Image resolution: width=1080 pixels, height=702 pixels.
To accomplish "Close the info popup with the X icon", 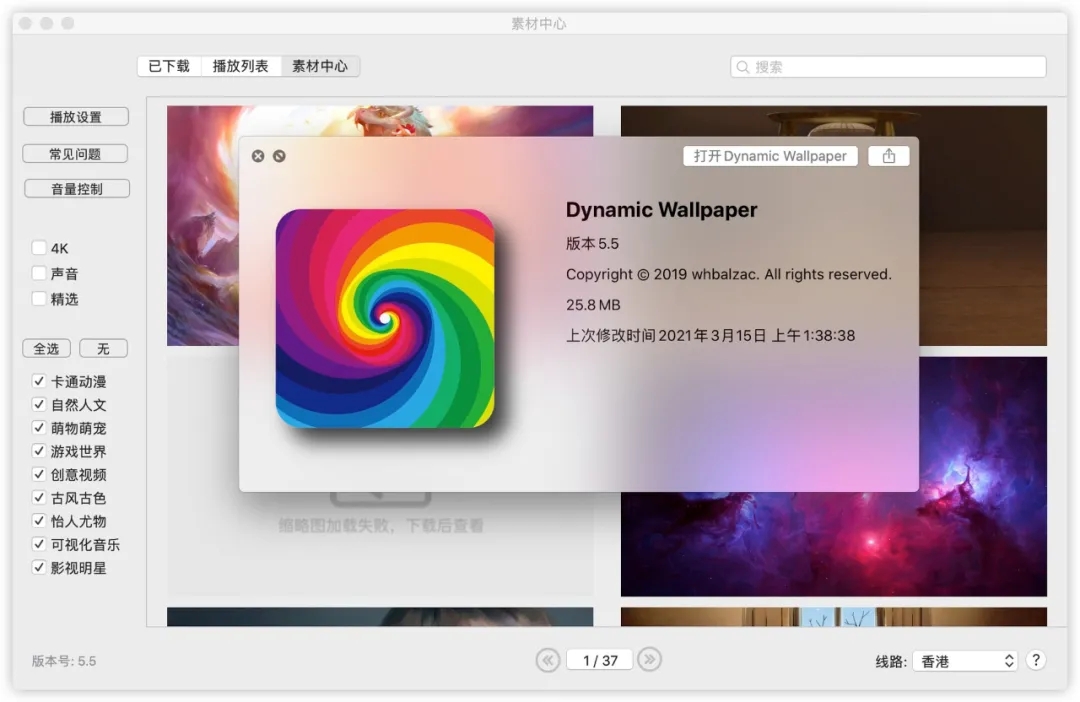I will [258, 156].
